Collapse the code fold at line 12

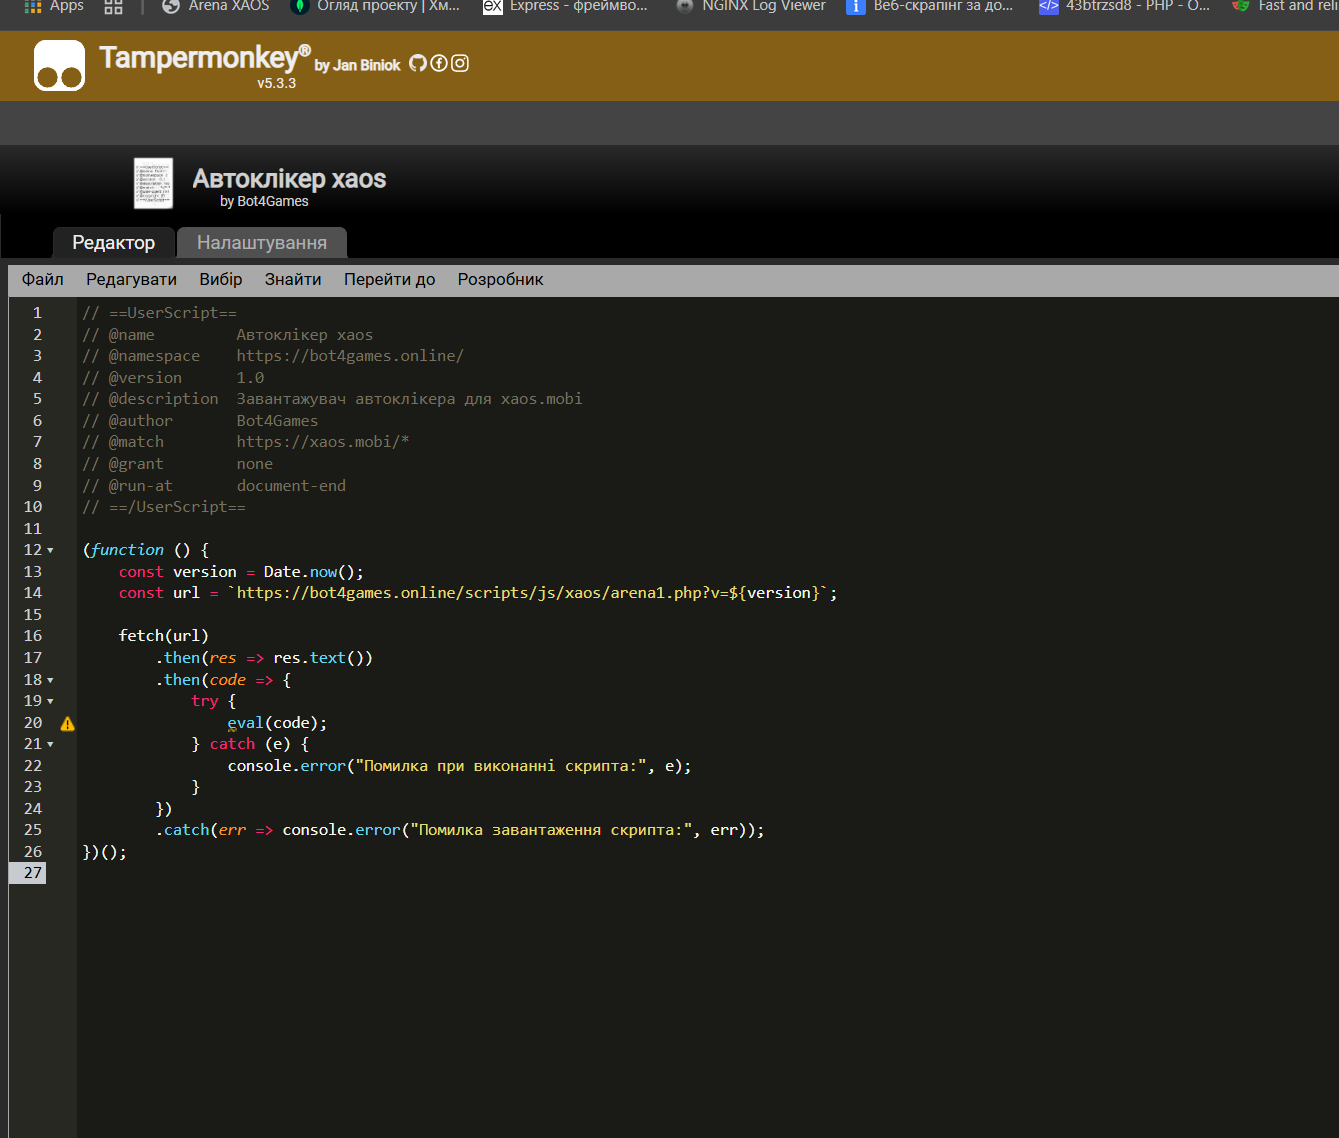[51, 551]
